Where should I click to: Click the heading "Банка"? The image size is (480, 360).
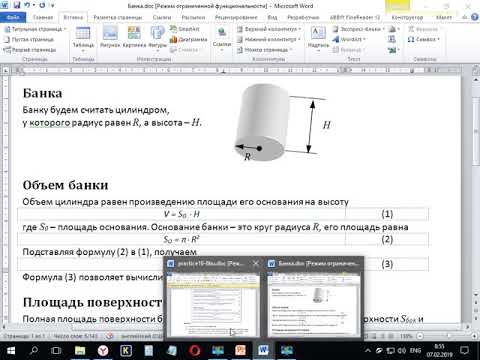click(42, 93)
